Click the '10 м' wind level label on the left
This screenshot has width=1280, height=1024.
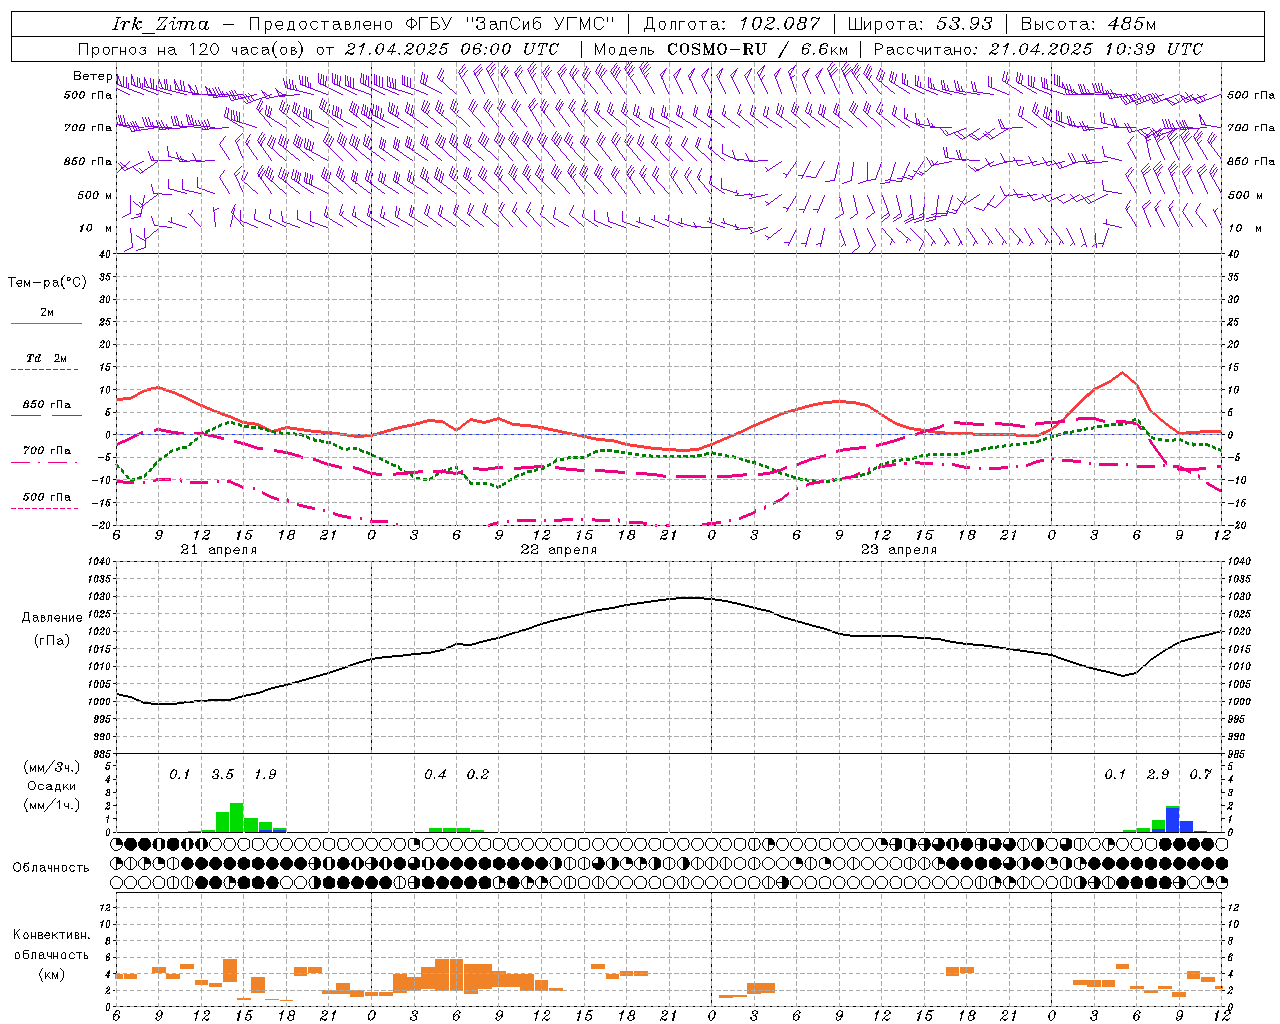95,229
